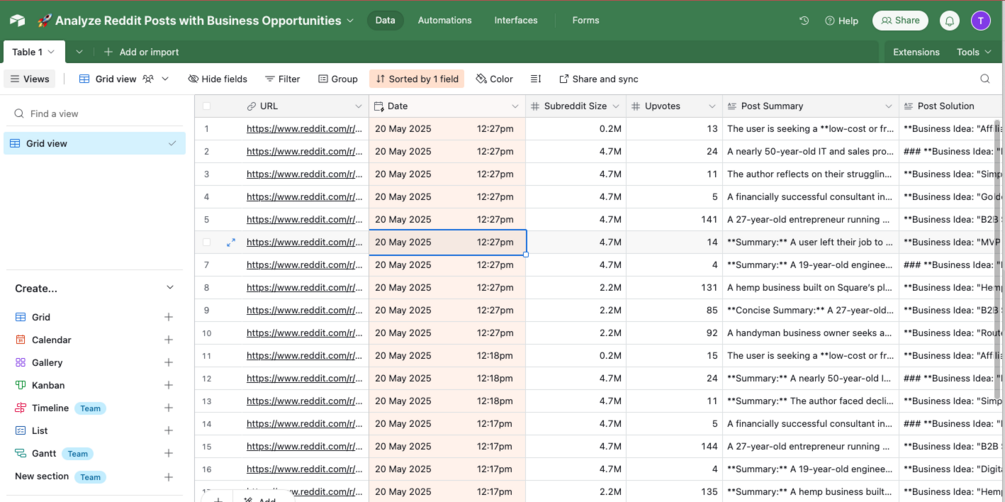Tick the row 6 selection checkbox
The image size is (1005, 502).
[206, 242]
